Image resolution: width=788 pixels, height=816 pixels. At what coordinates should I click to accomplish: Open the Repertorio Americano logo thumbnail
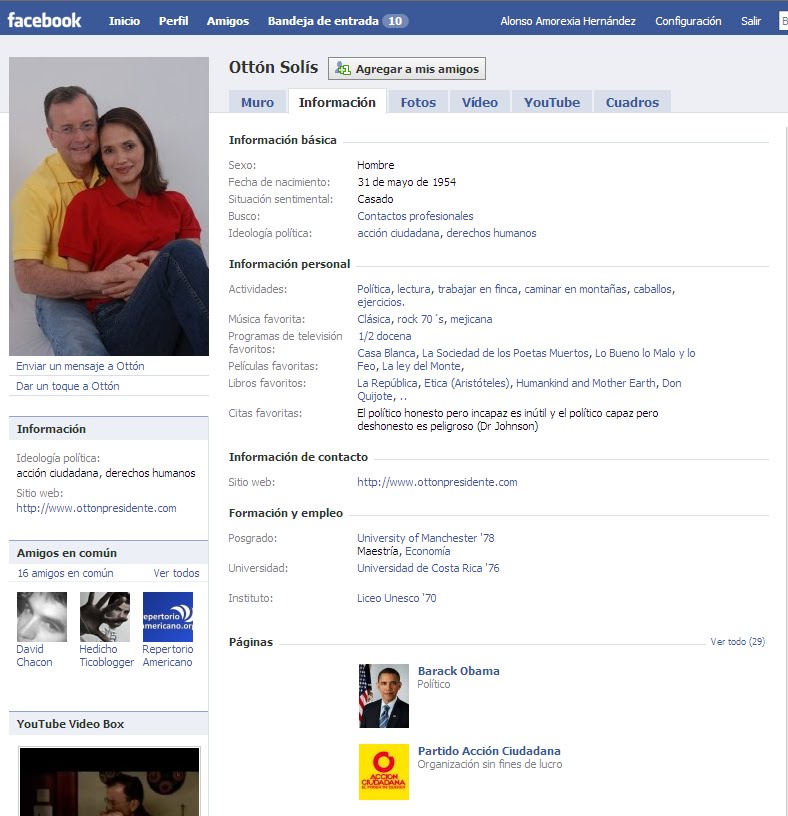[x=168, y=617]
